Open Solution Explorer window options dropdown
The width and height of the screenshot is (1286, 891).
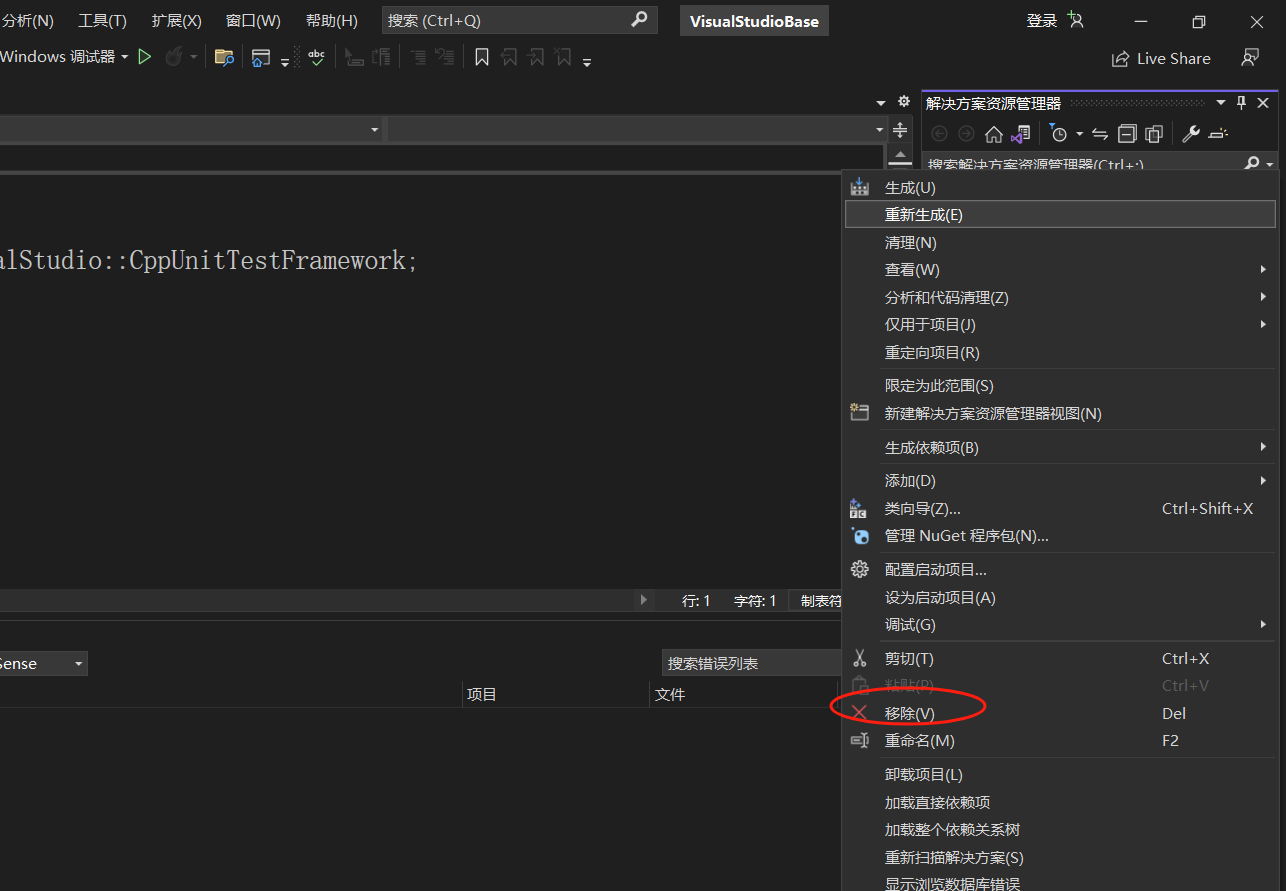click(1221, 103)
